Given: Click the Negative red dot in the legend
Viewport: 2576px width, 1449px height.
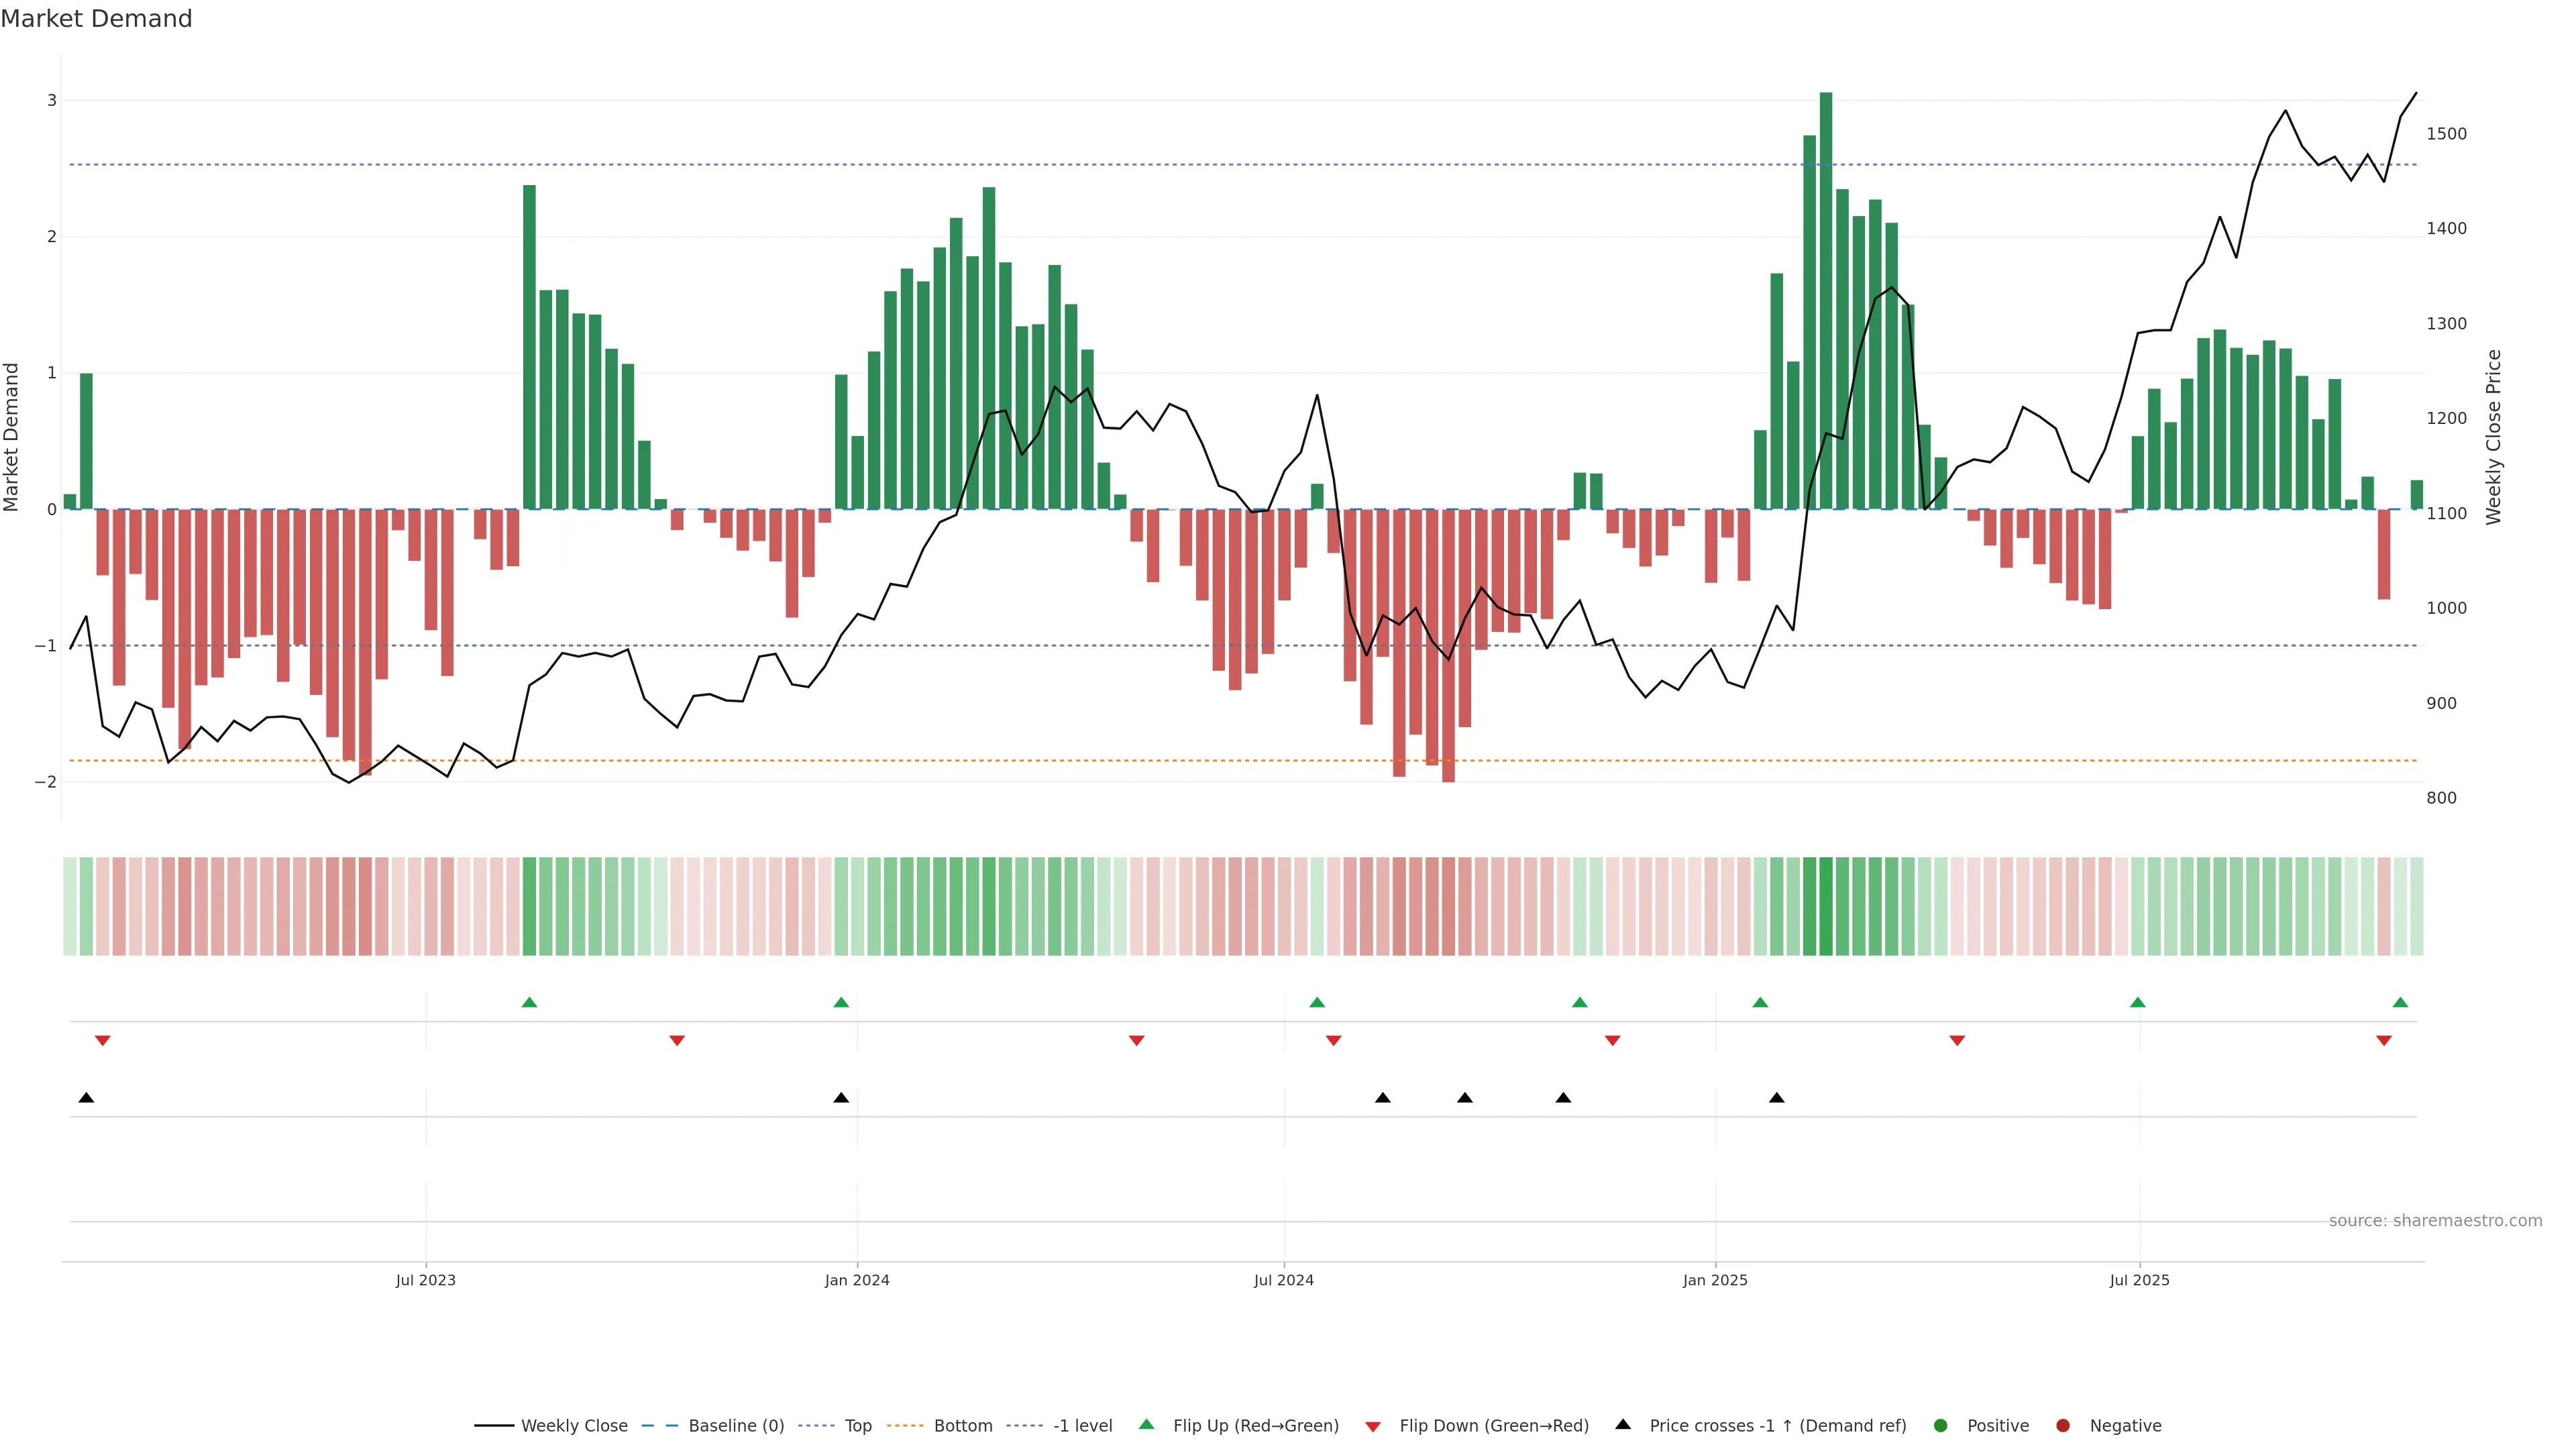Looking at the screenshot, I should click(x=2062, y=1426).
